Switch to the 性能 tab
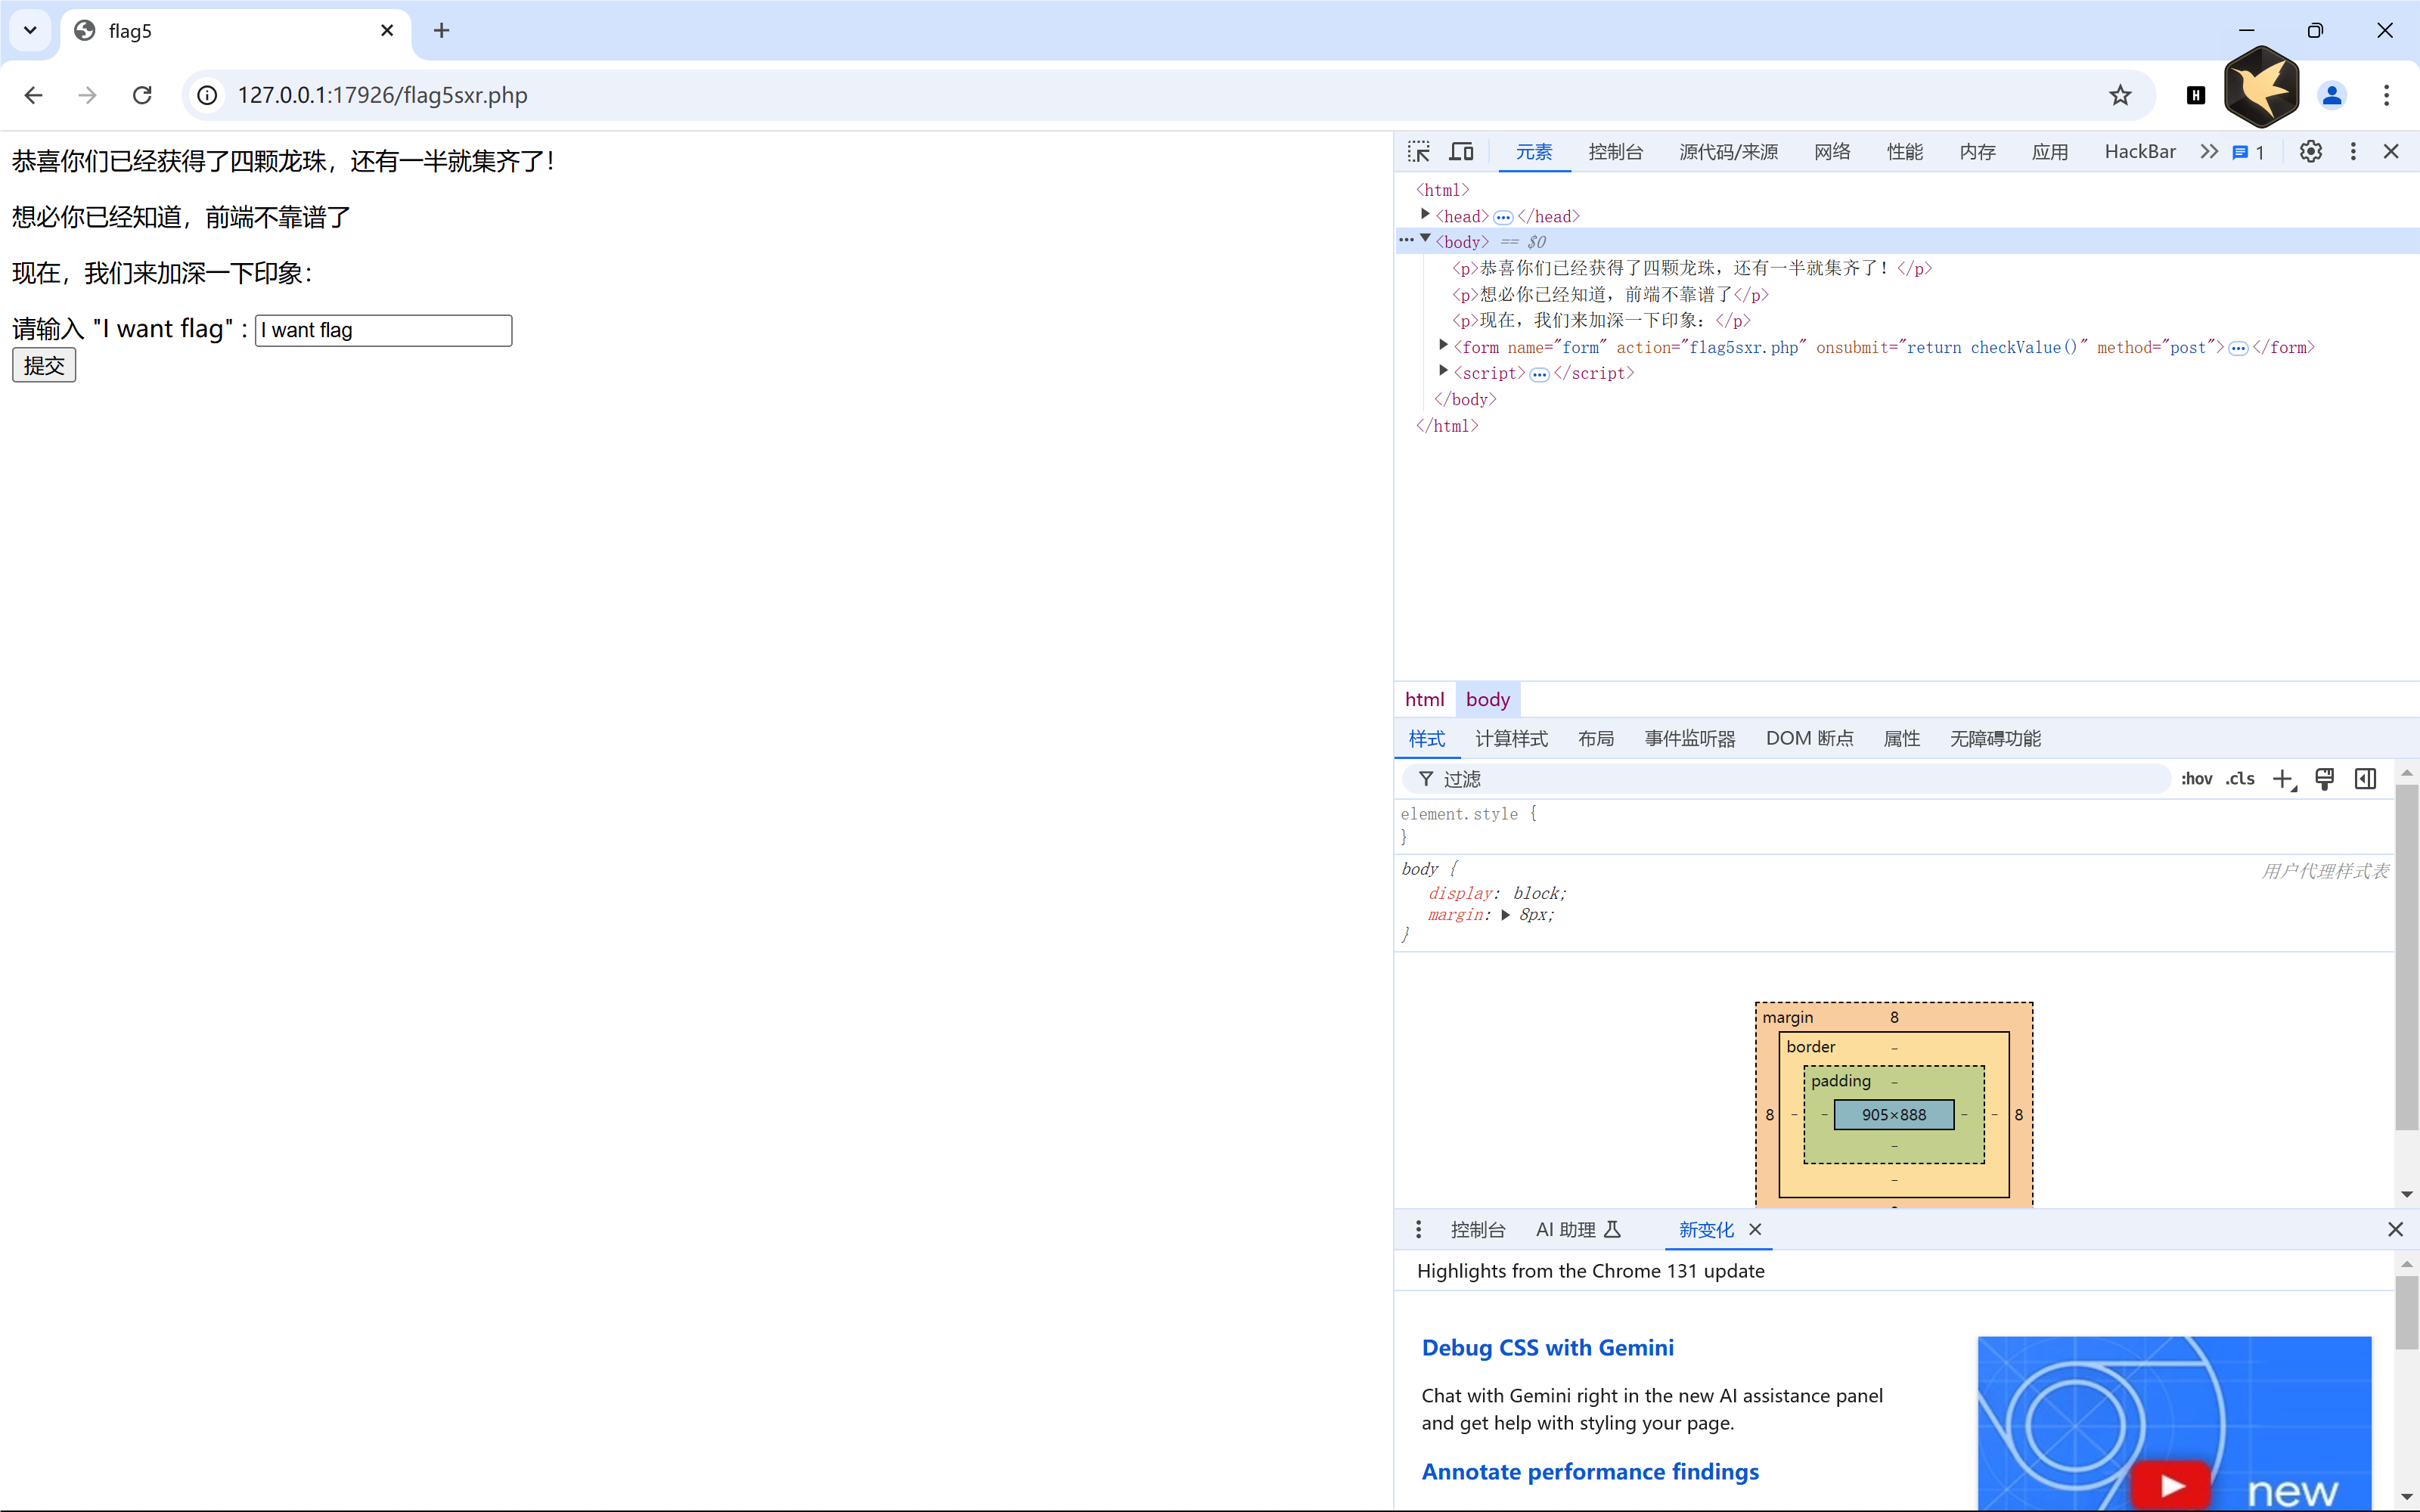The width and height of the screenshot is (2420, 1512). click(1904, 152)
